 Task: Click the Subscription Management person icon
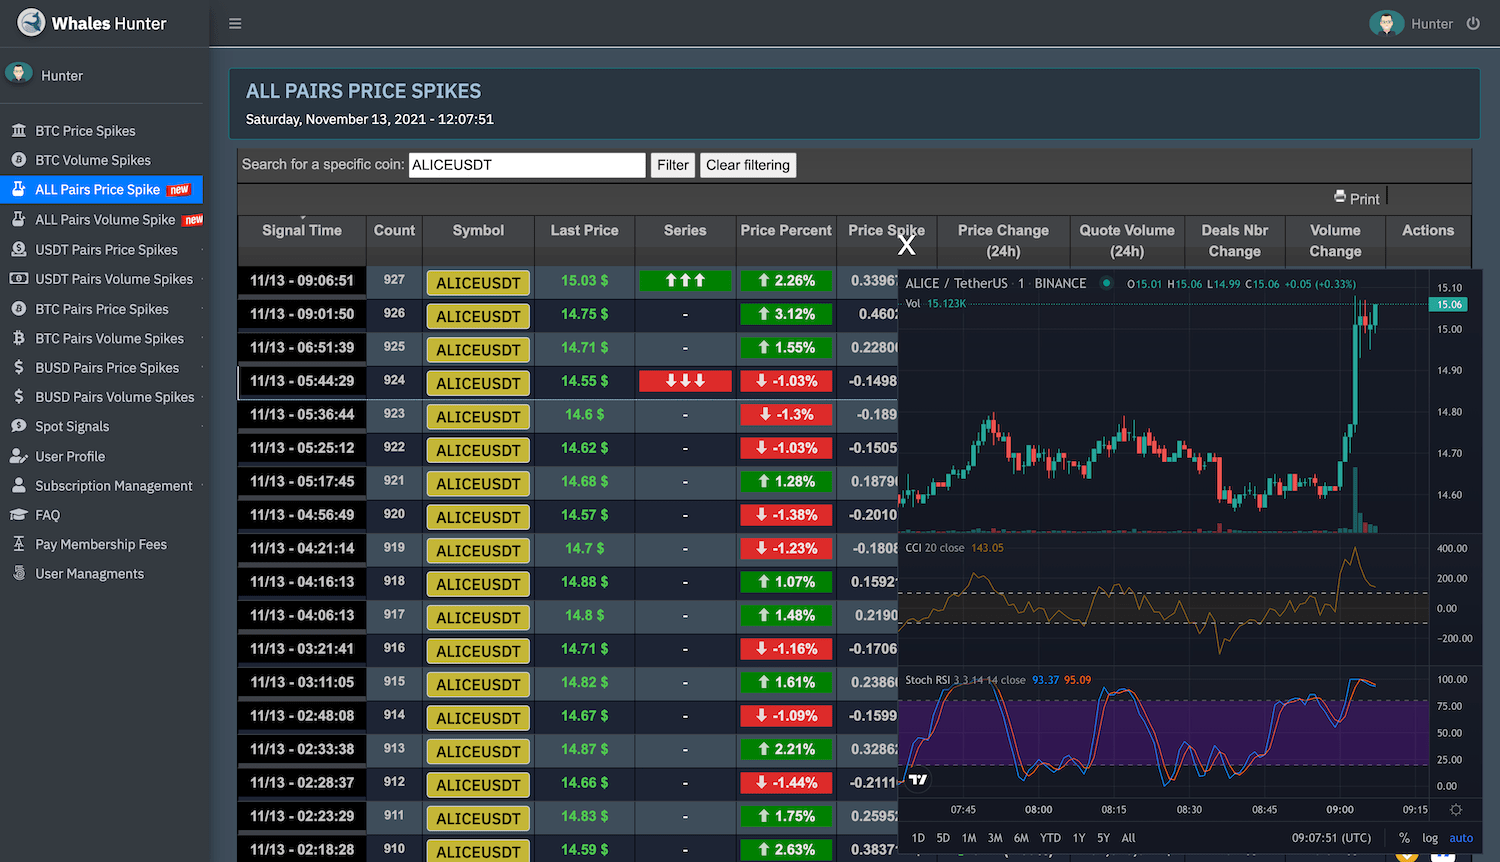point(19,485)
